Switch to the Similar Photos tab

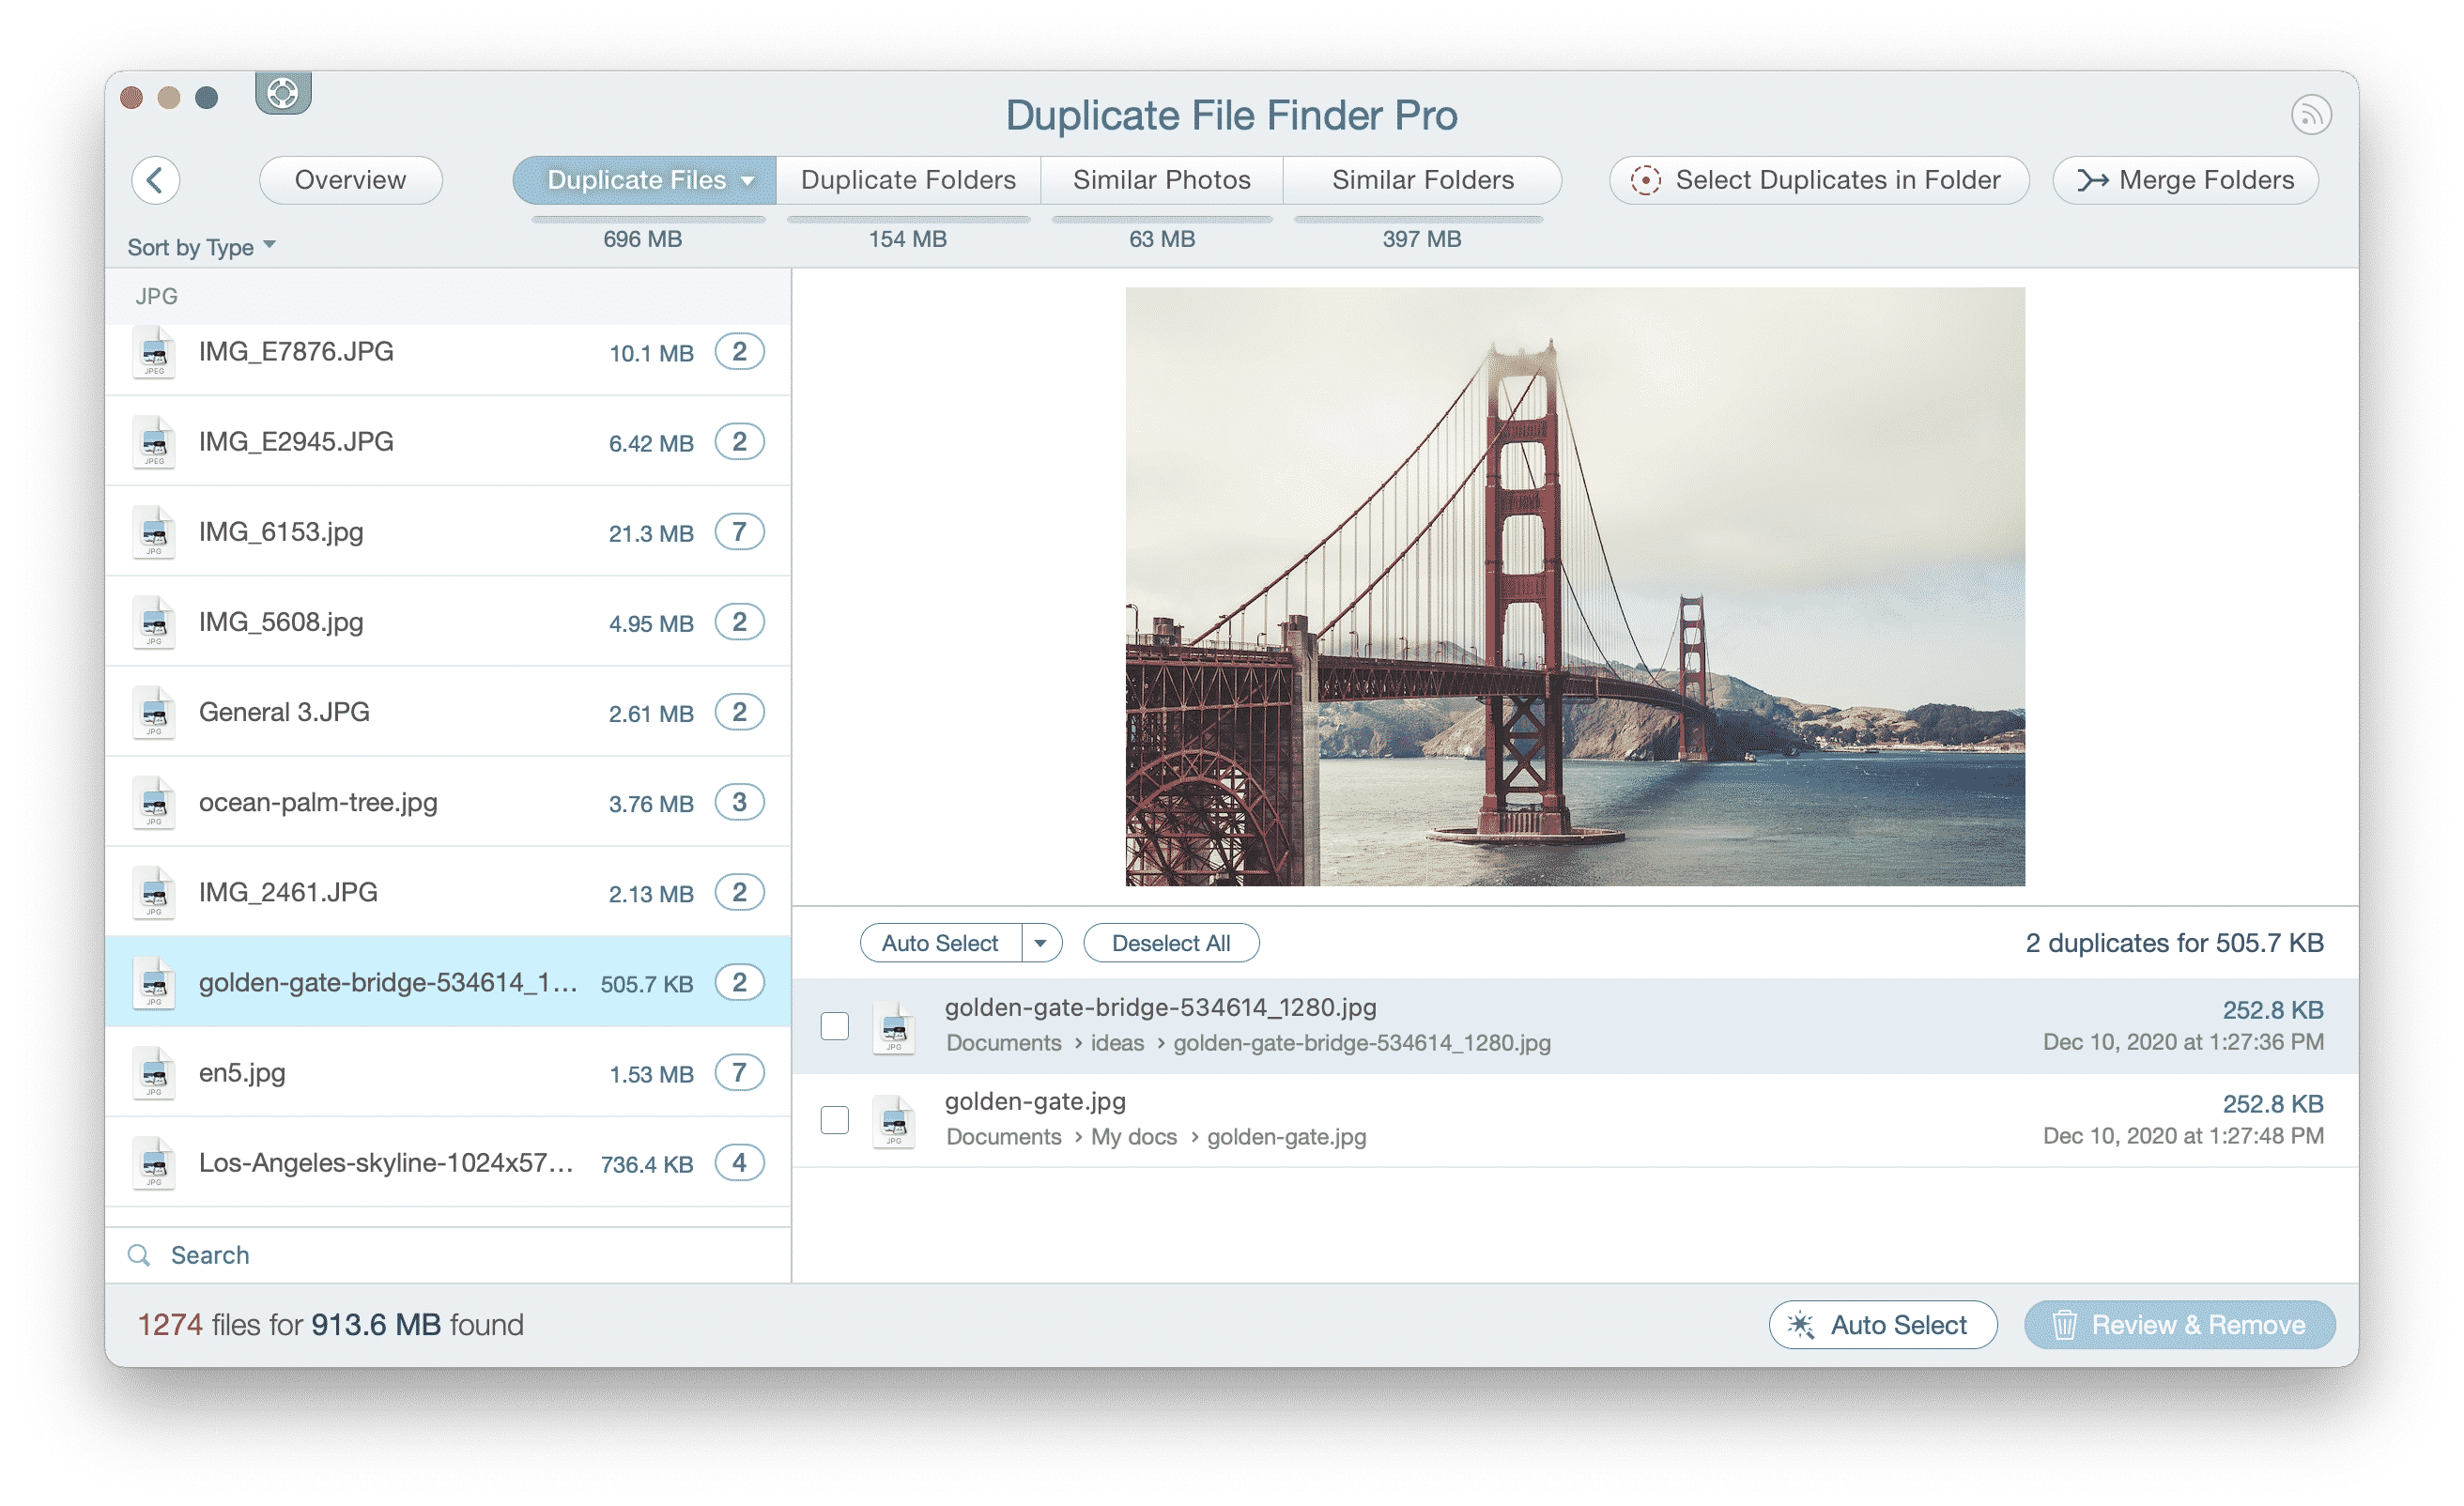(1160, 177)
